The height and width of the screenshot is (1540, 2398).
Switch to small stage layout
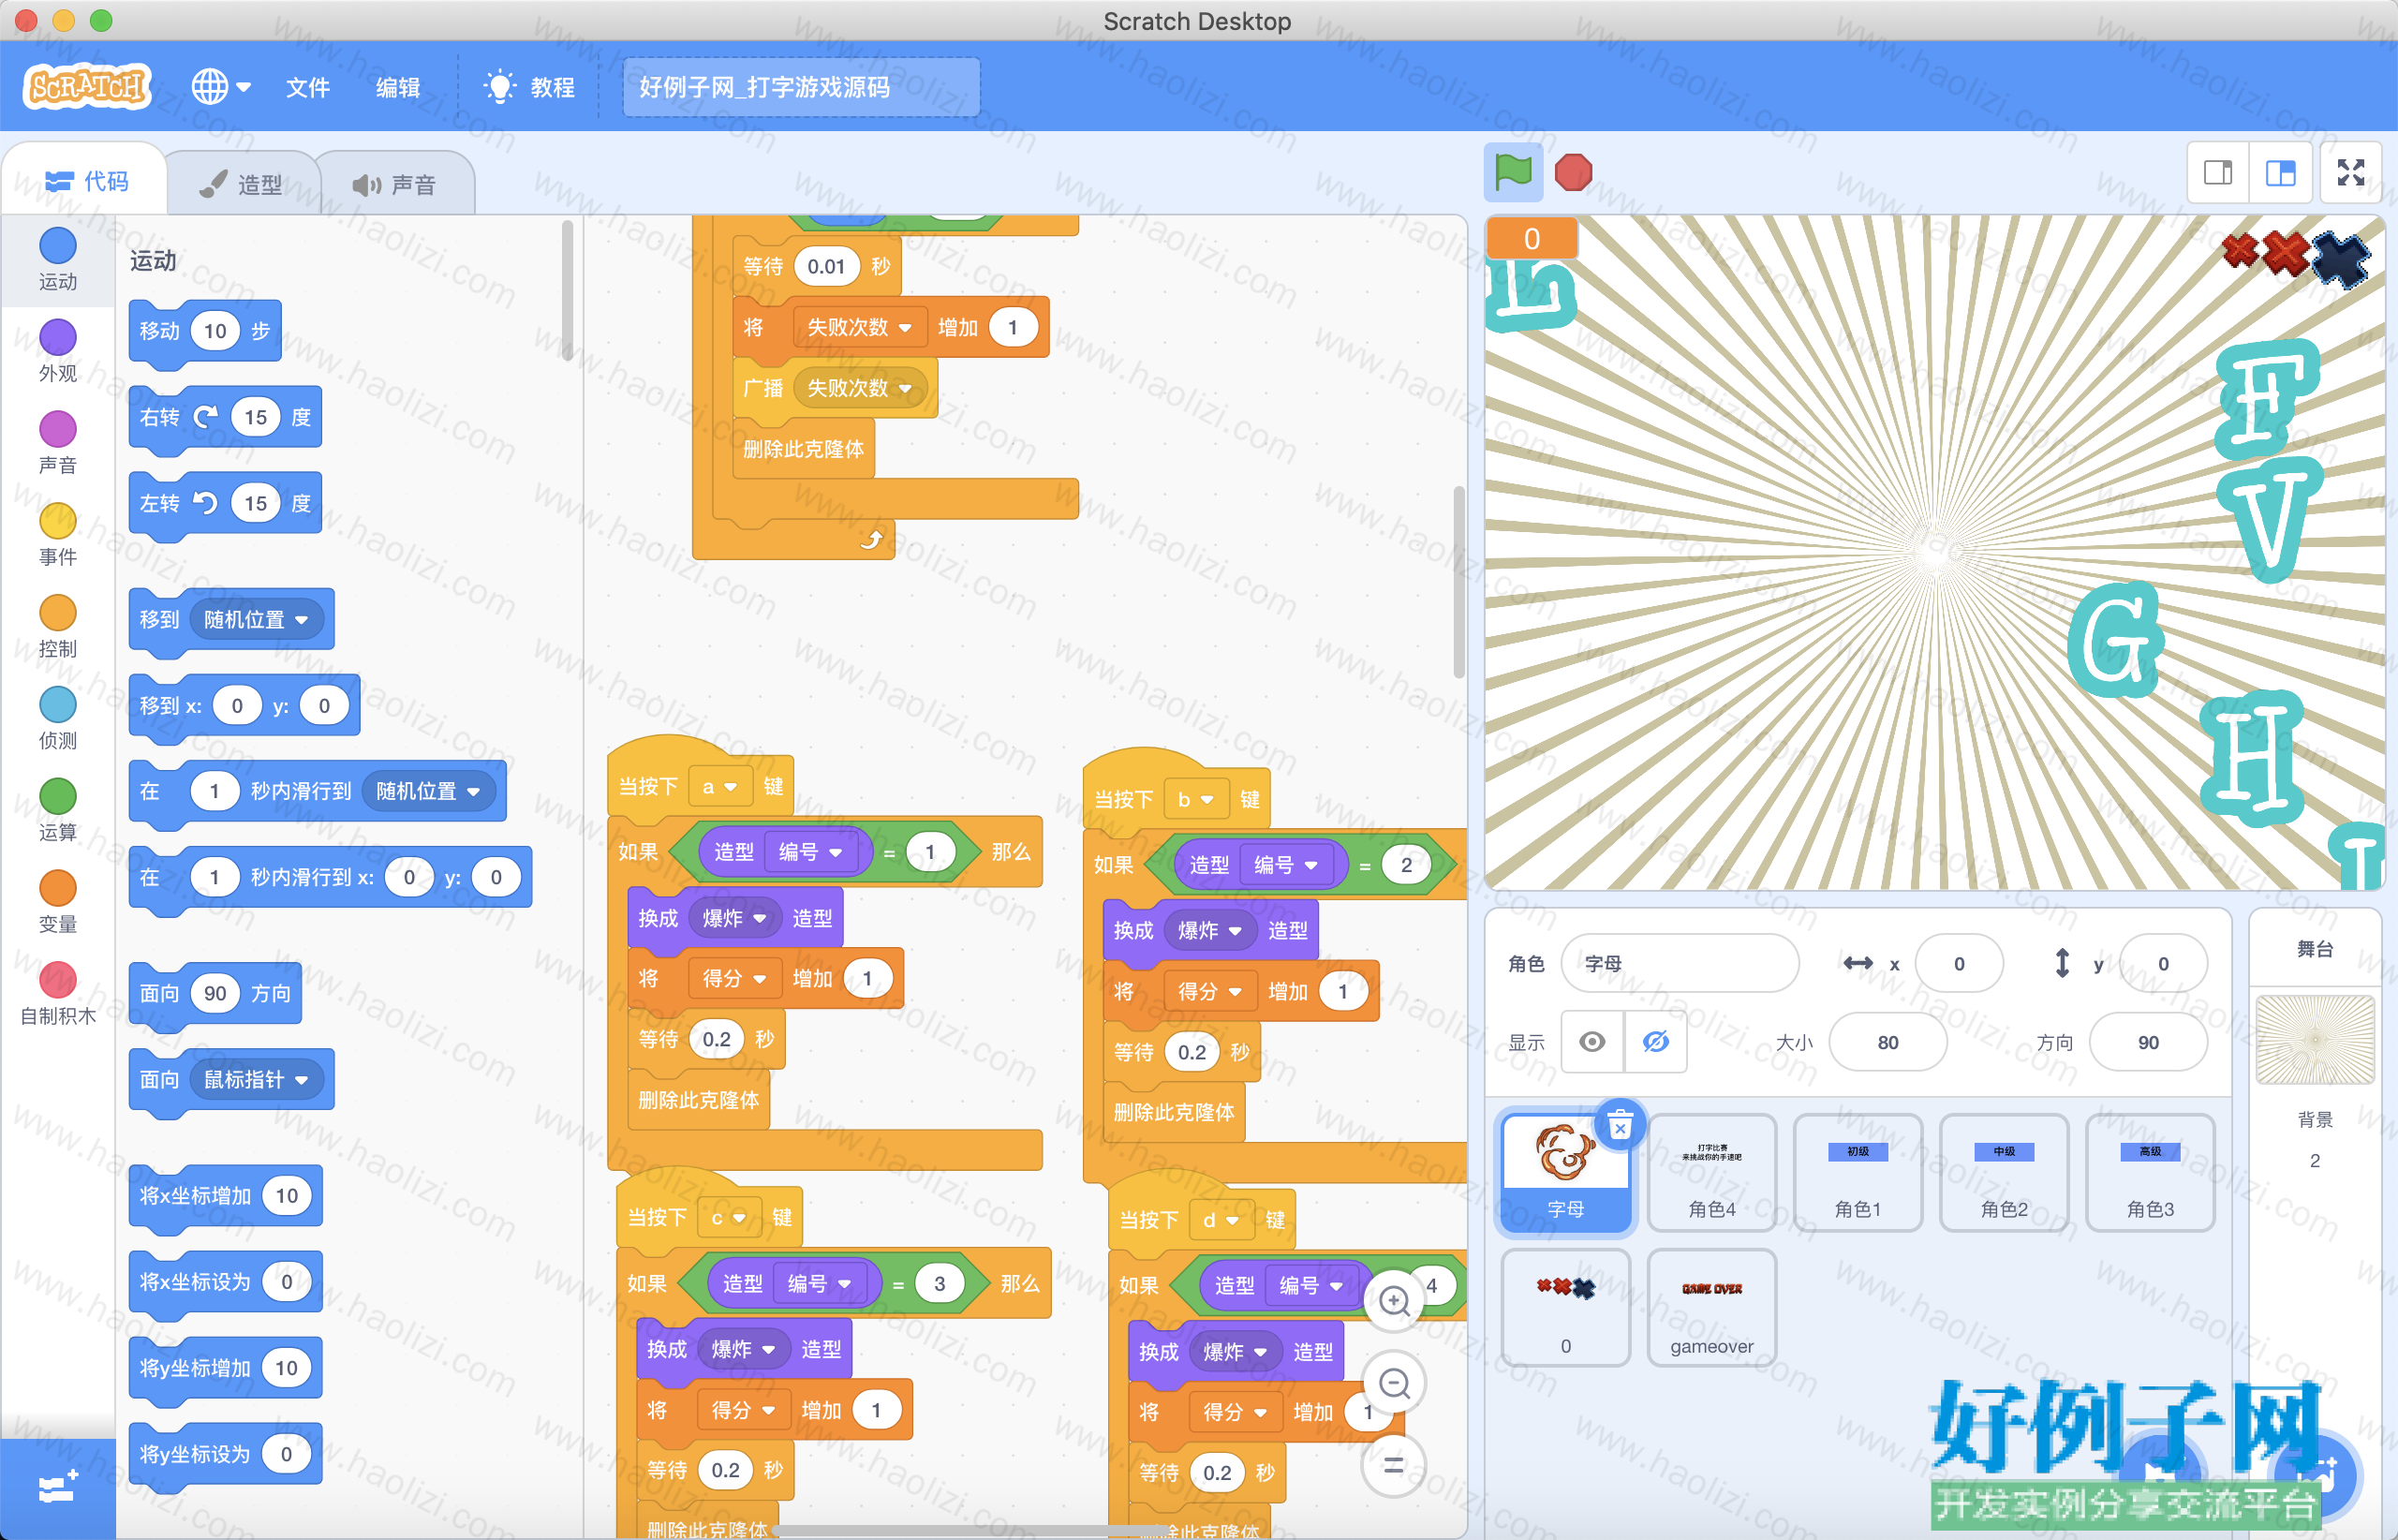pos(2218,173)
